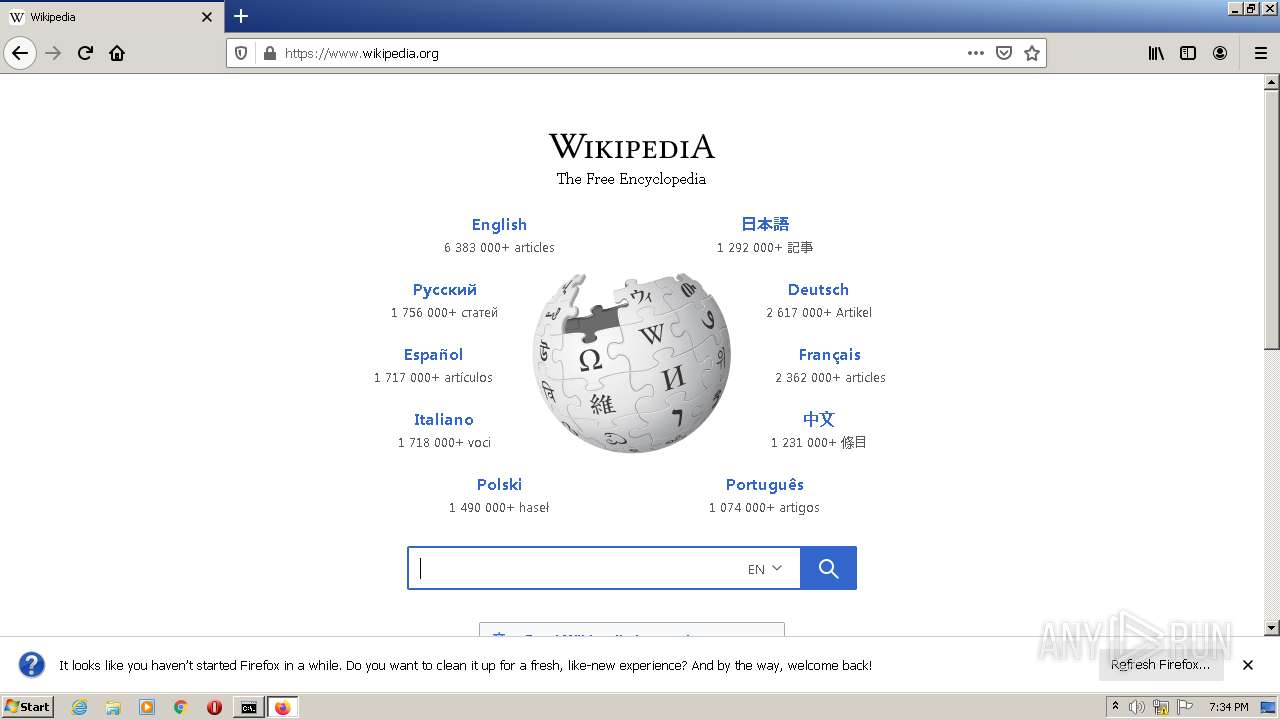This screenshot has height=720, width=1280.
Task: Open the Français Wikipedia
Action: 829,355
